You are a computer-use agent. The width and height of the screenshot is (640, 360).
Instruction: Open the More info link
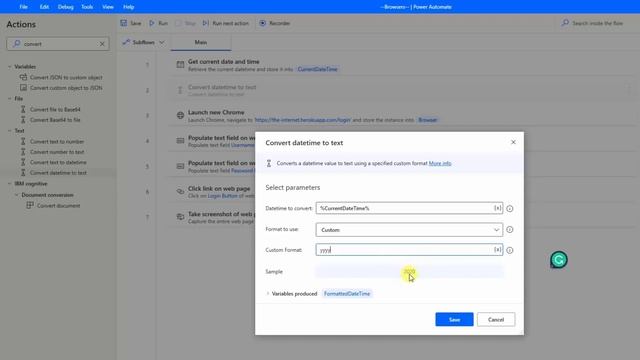coord(440,163)
